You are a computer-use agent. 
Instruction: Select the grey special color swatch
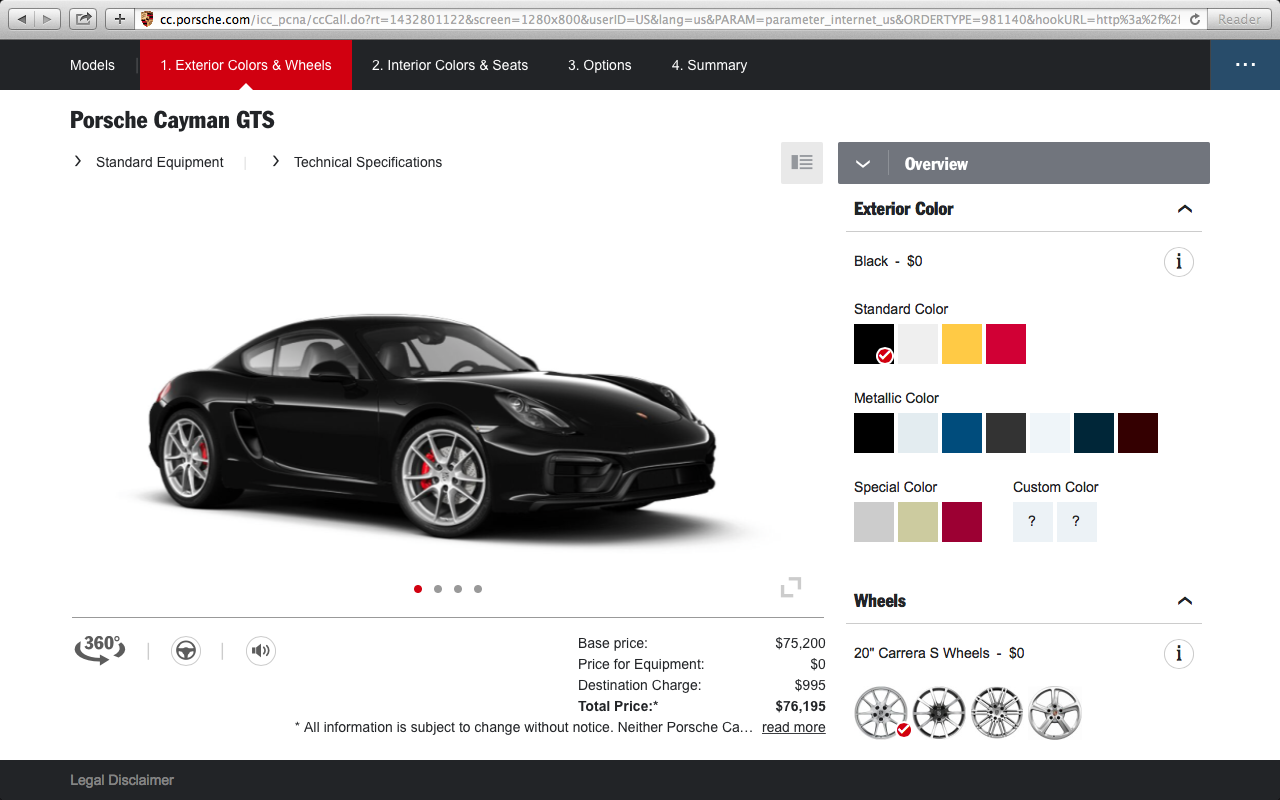point(874,522)
